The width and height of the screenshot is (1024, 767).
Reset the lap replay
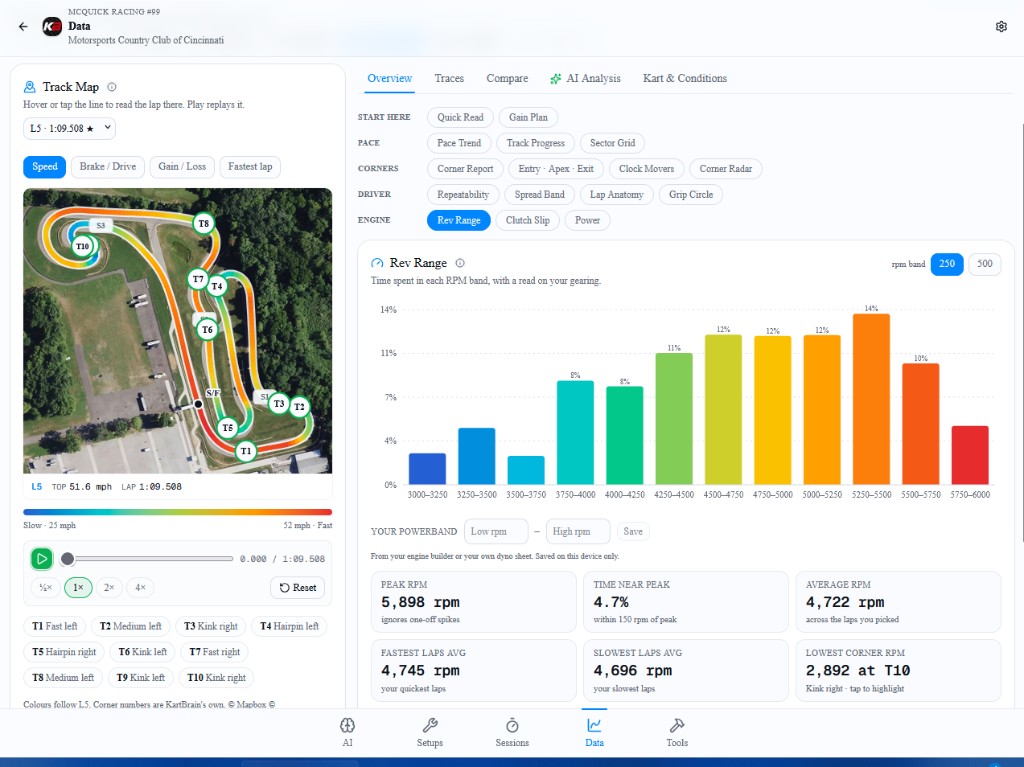[298, 587]
